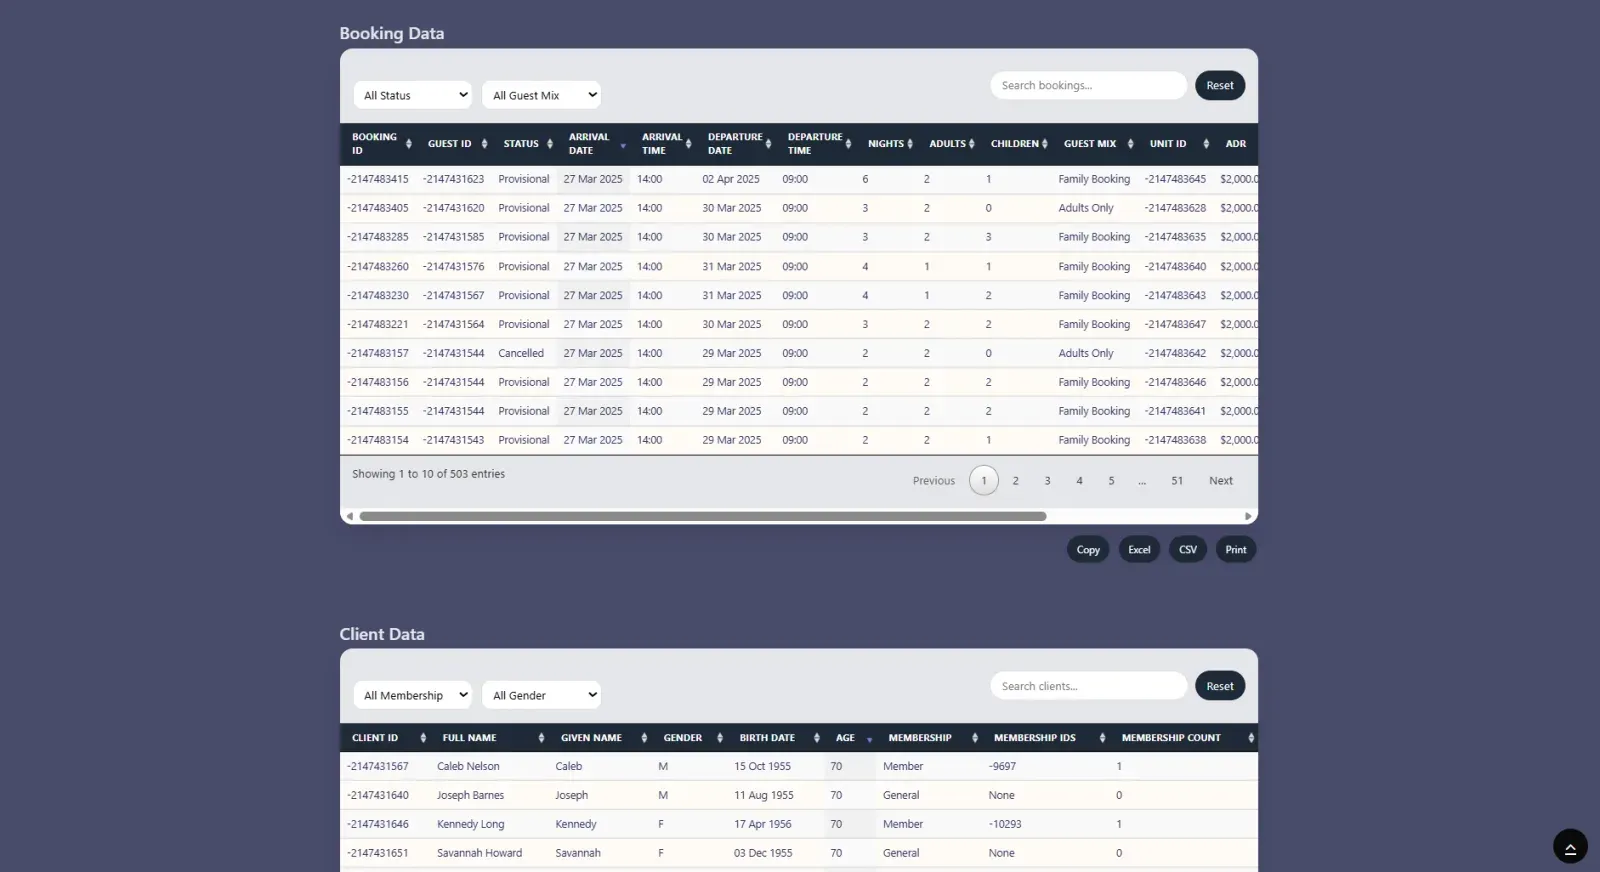Select booking ID -2147483157 Cancelled row

798,353
